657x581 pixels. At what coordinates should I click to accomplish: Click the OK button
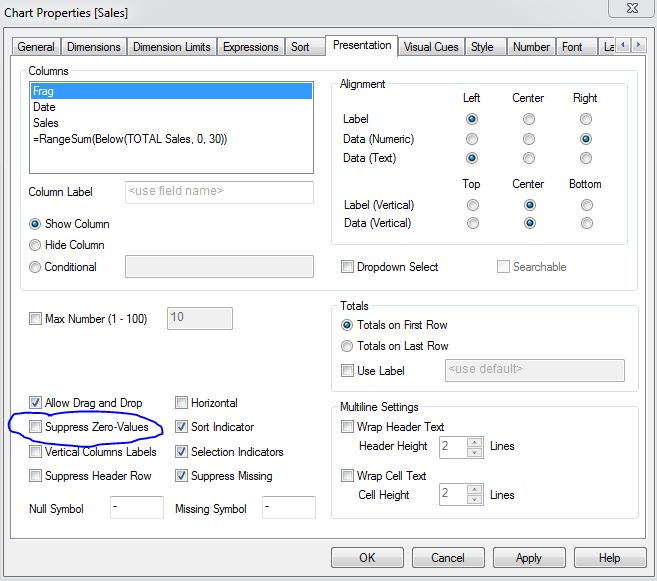(367, 558)
